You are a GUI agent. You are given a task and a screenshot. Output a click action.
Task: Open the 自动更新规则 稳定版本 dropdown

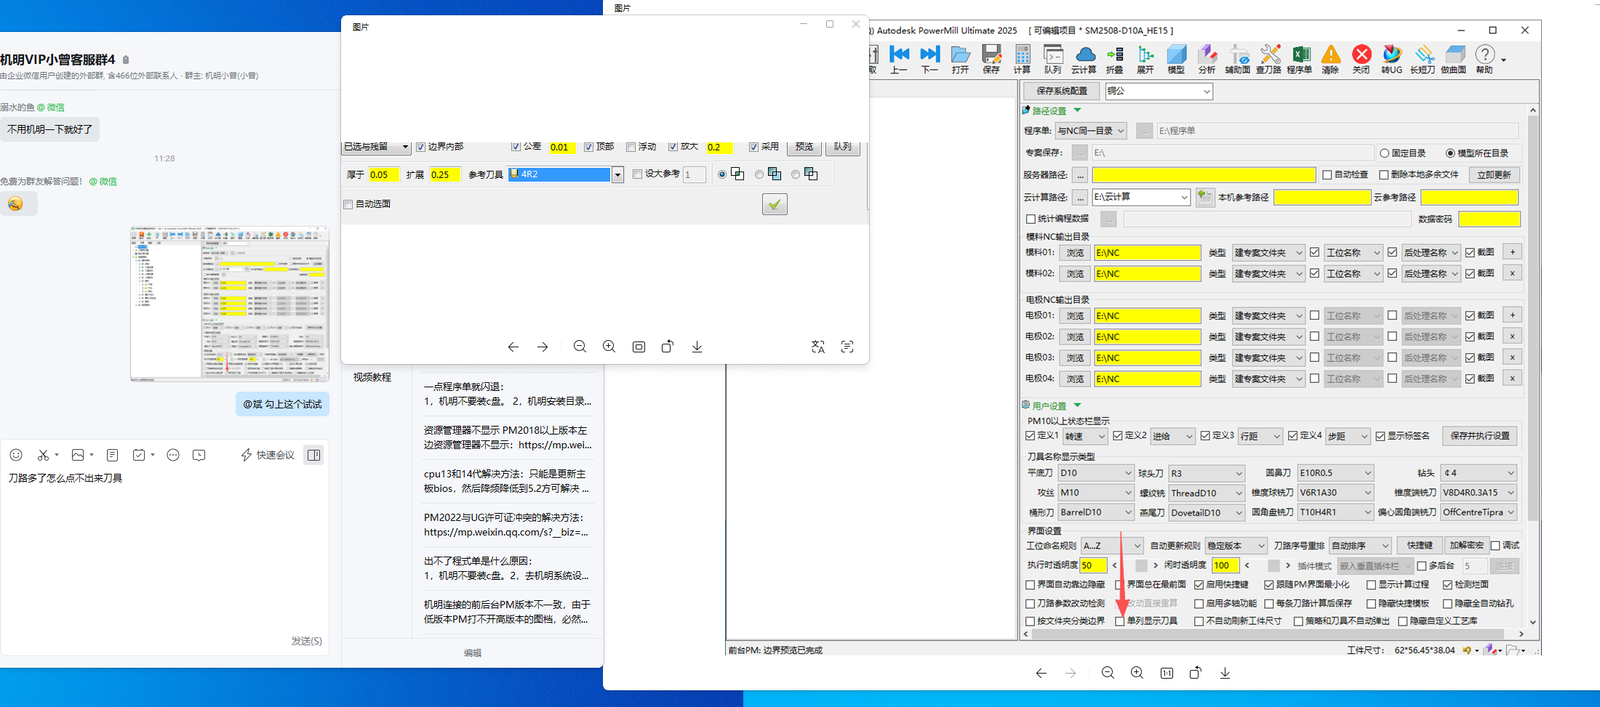pos(1236,546)
